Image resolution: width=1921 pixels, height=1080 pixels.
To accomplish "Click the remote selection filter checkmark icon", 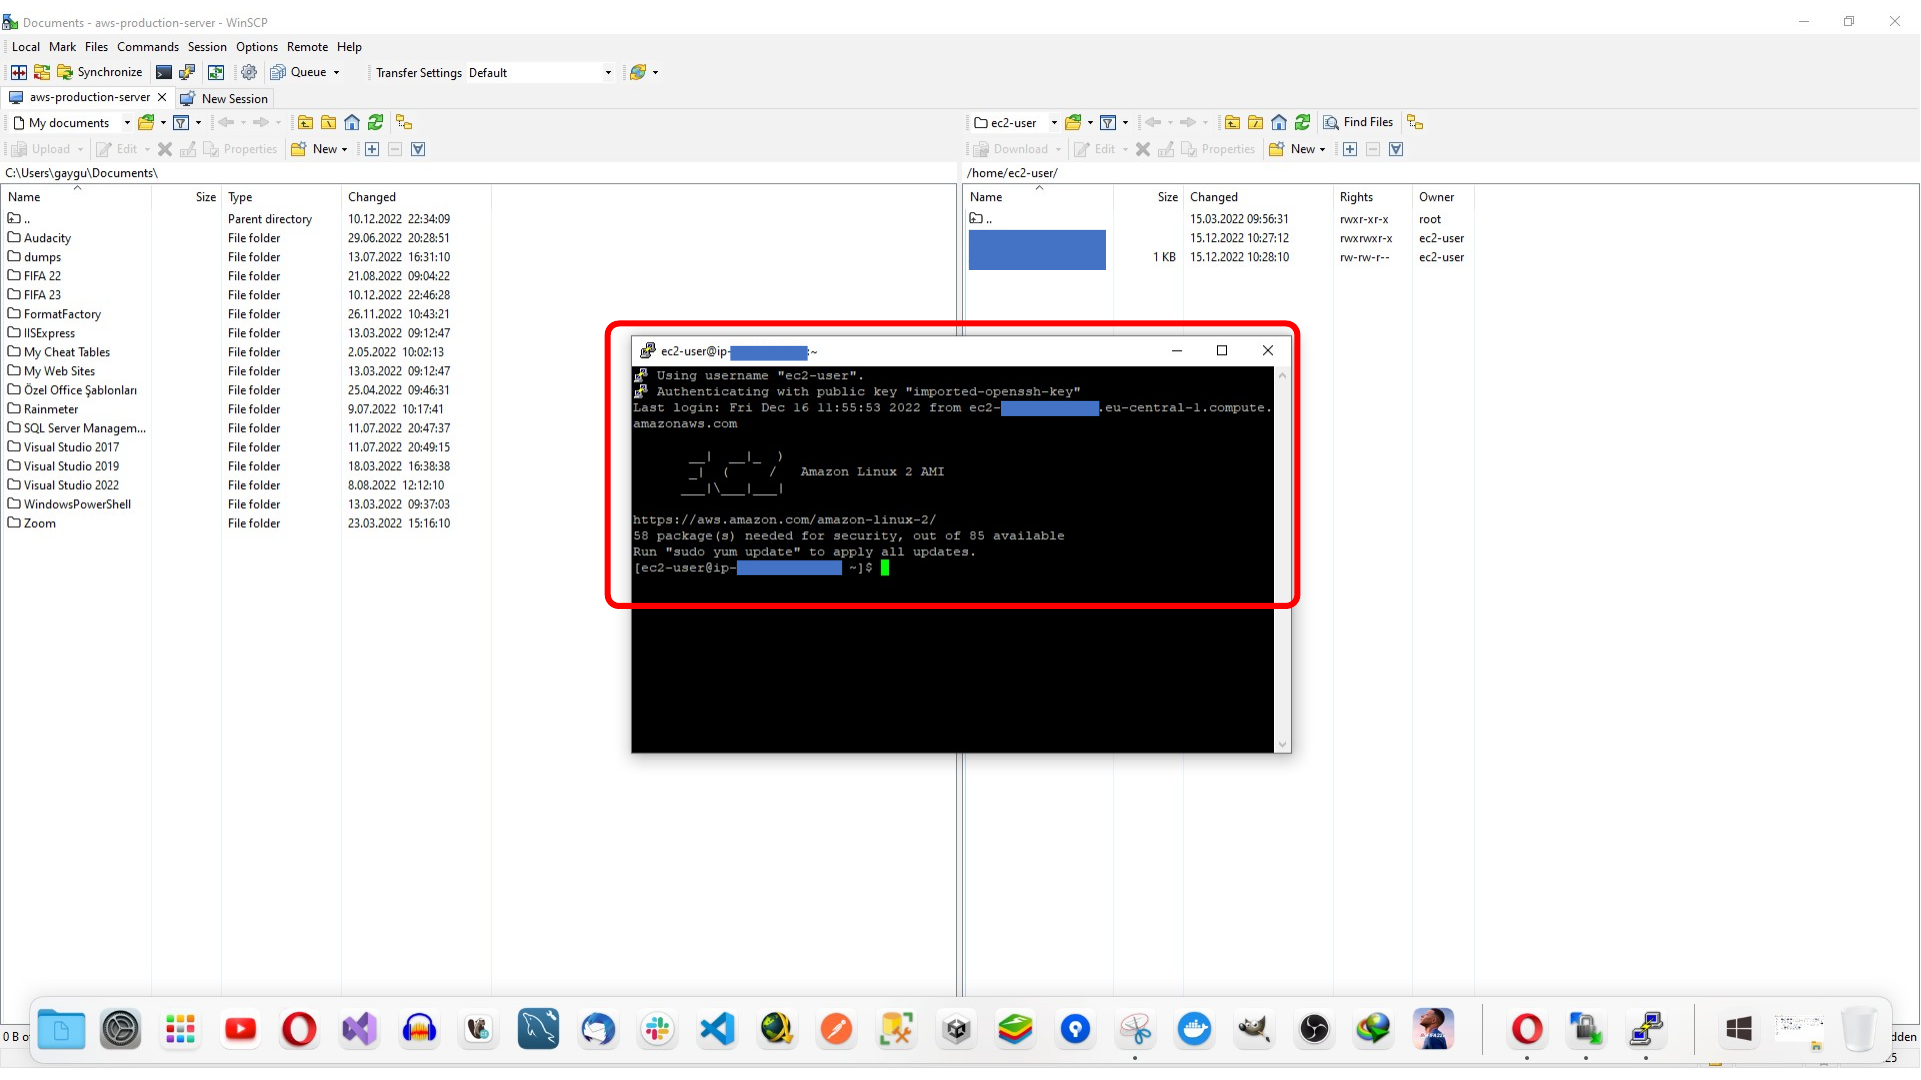I will 1396,149.
